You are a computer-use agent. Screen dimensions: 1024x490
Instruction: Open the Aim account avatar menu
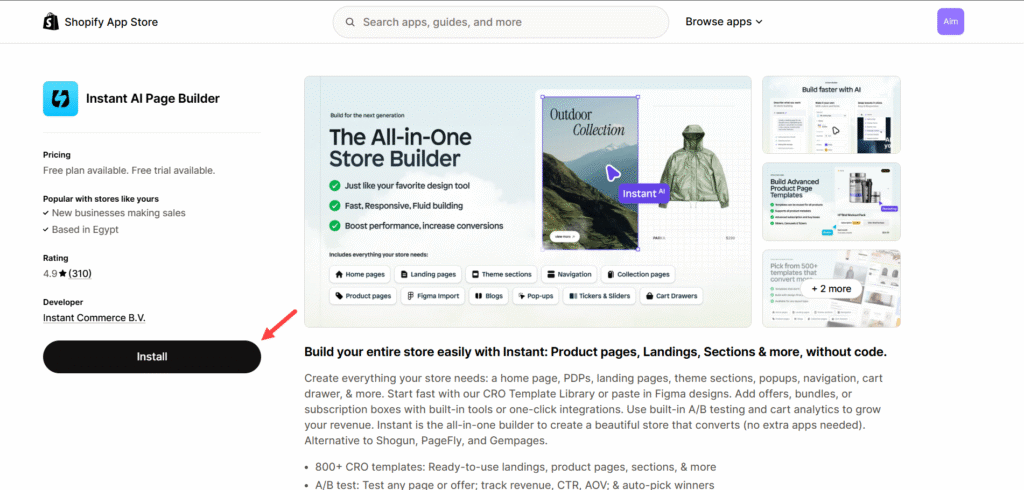point(950,22)
